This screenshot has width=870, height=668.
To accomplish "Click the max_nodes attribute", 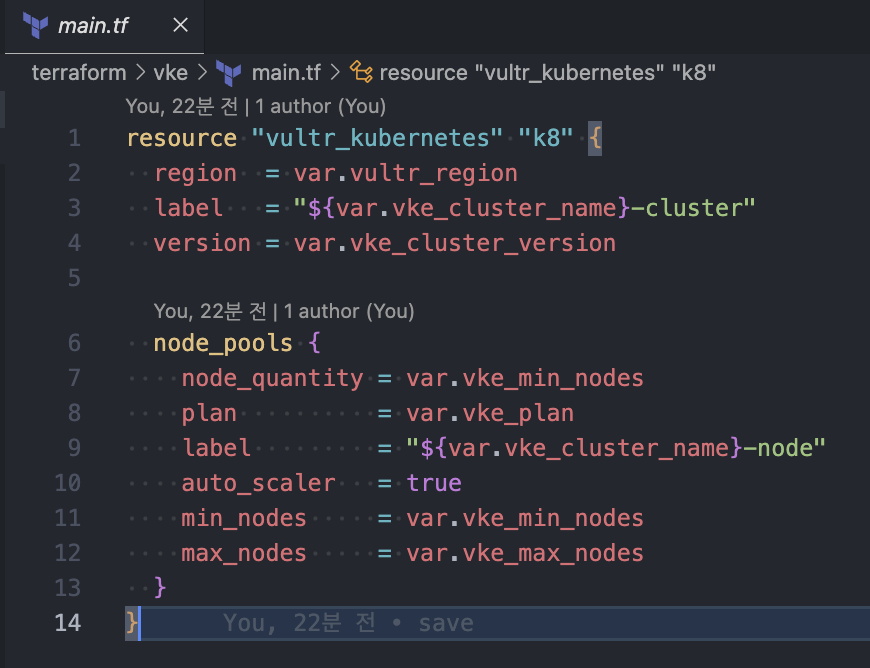I will 244,553.
